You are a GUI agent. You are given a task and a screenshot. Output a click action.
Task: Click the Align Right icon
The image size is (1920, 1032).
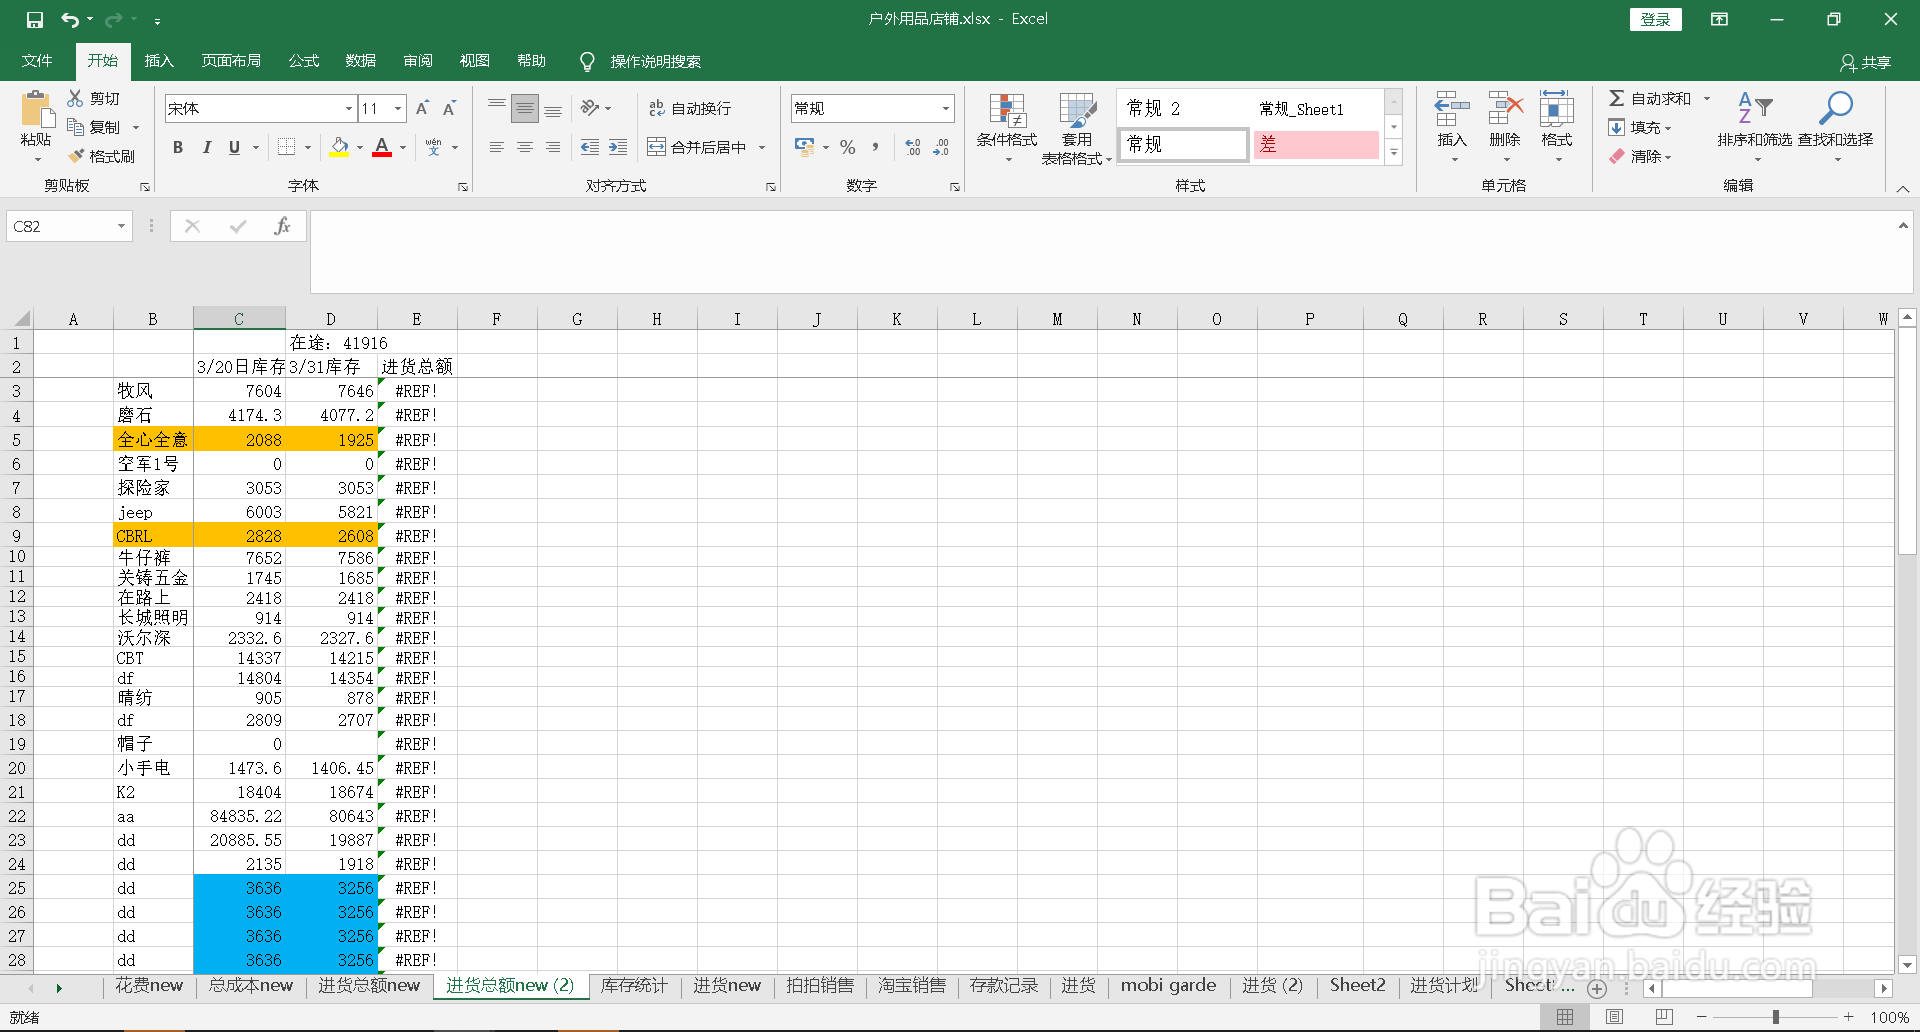[x=552, y=147]
